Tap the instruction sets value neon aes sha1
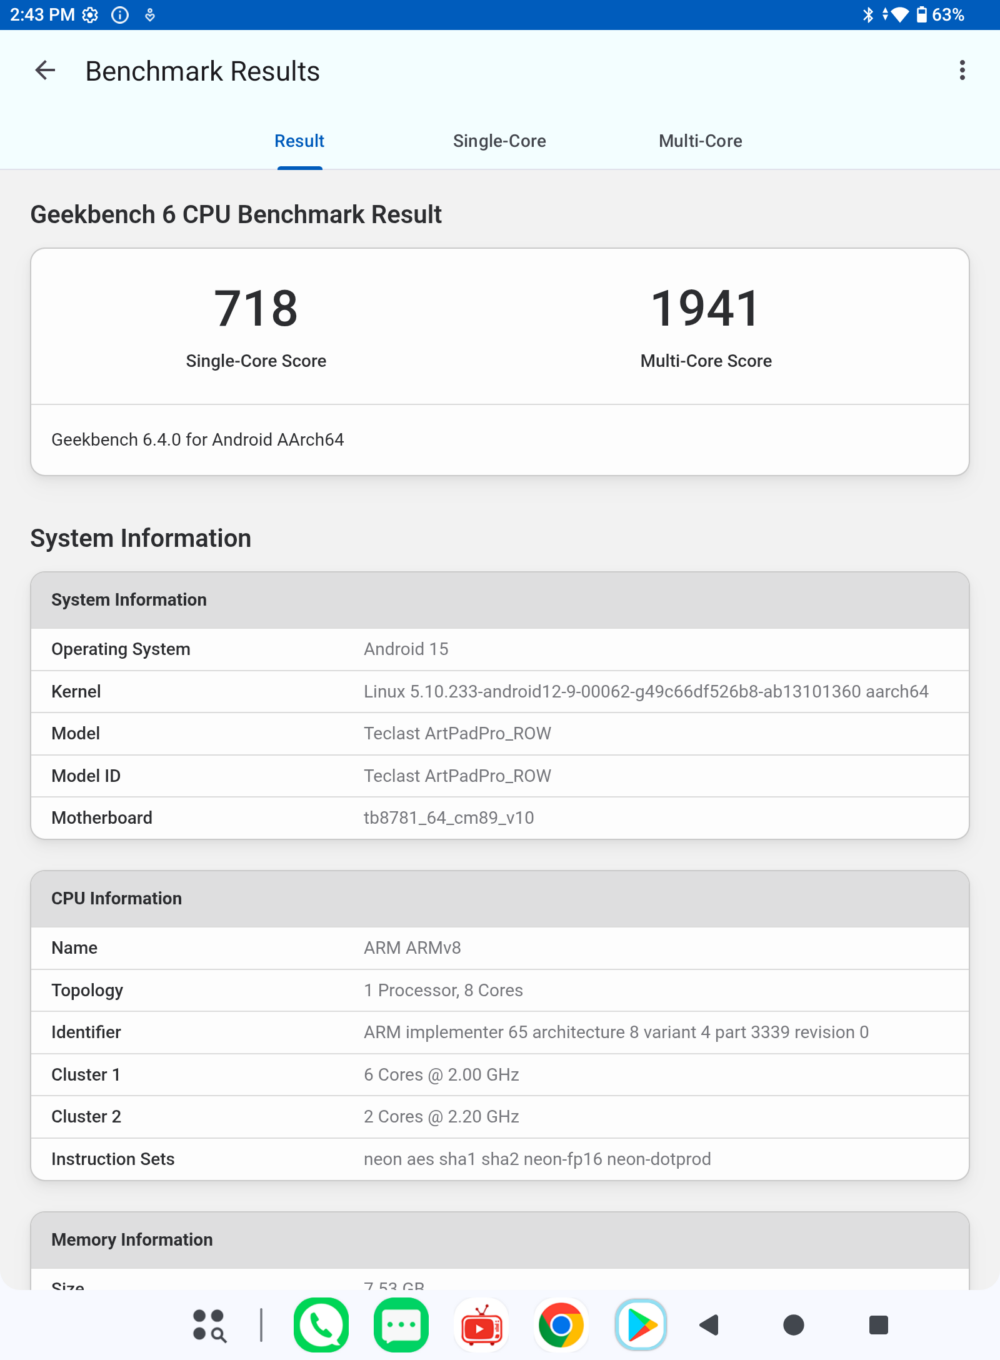Image resolution: width=1000 pixels, height=1360 pixels. [x=537, y=1159]
